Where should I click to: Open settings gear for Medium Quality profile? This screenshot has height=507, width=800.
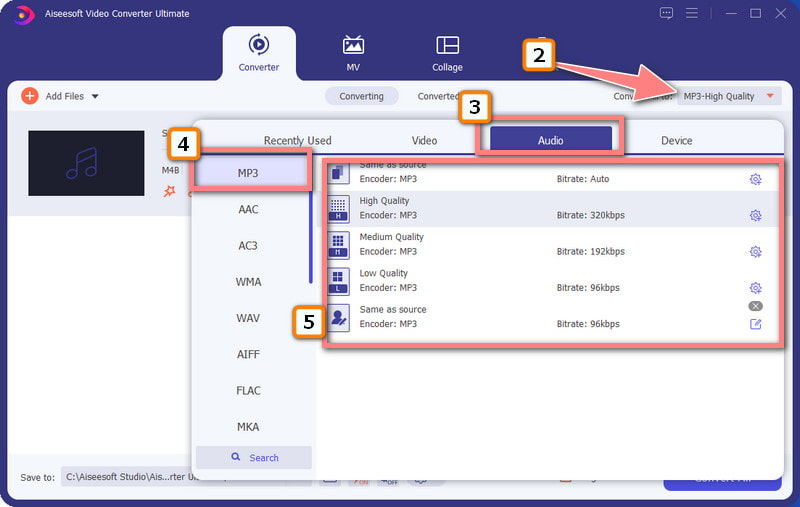click(x=755, y=252)
